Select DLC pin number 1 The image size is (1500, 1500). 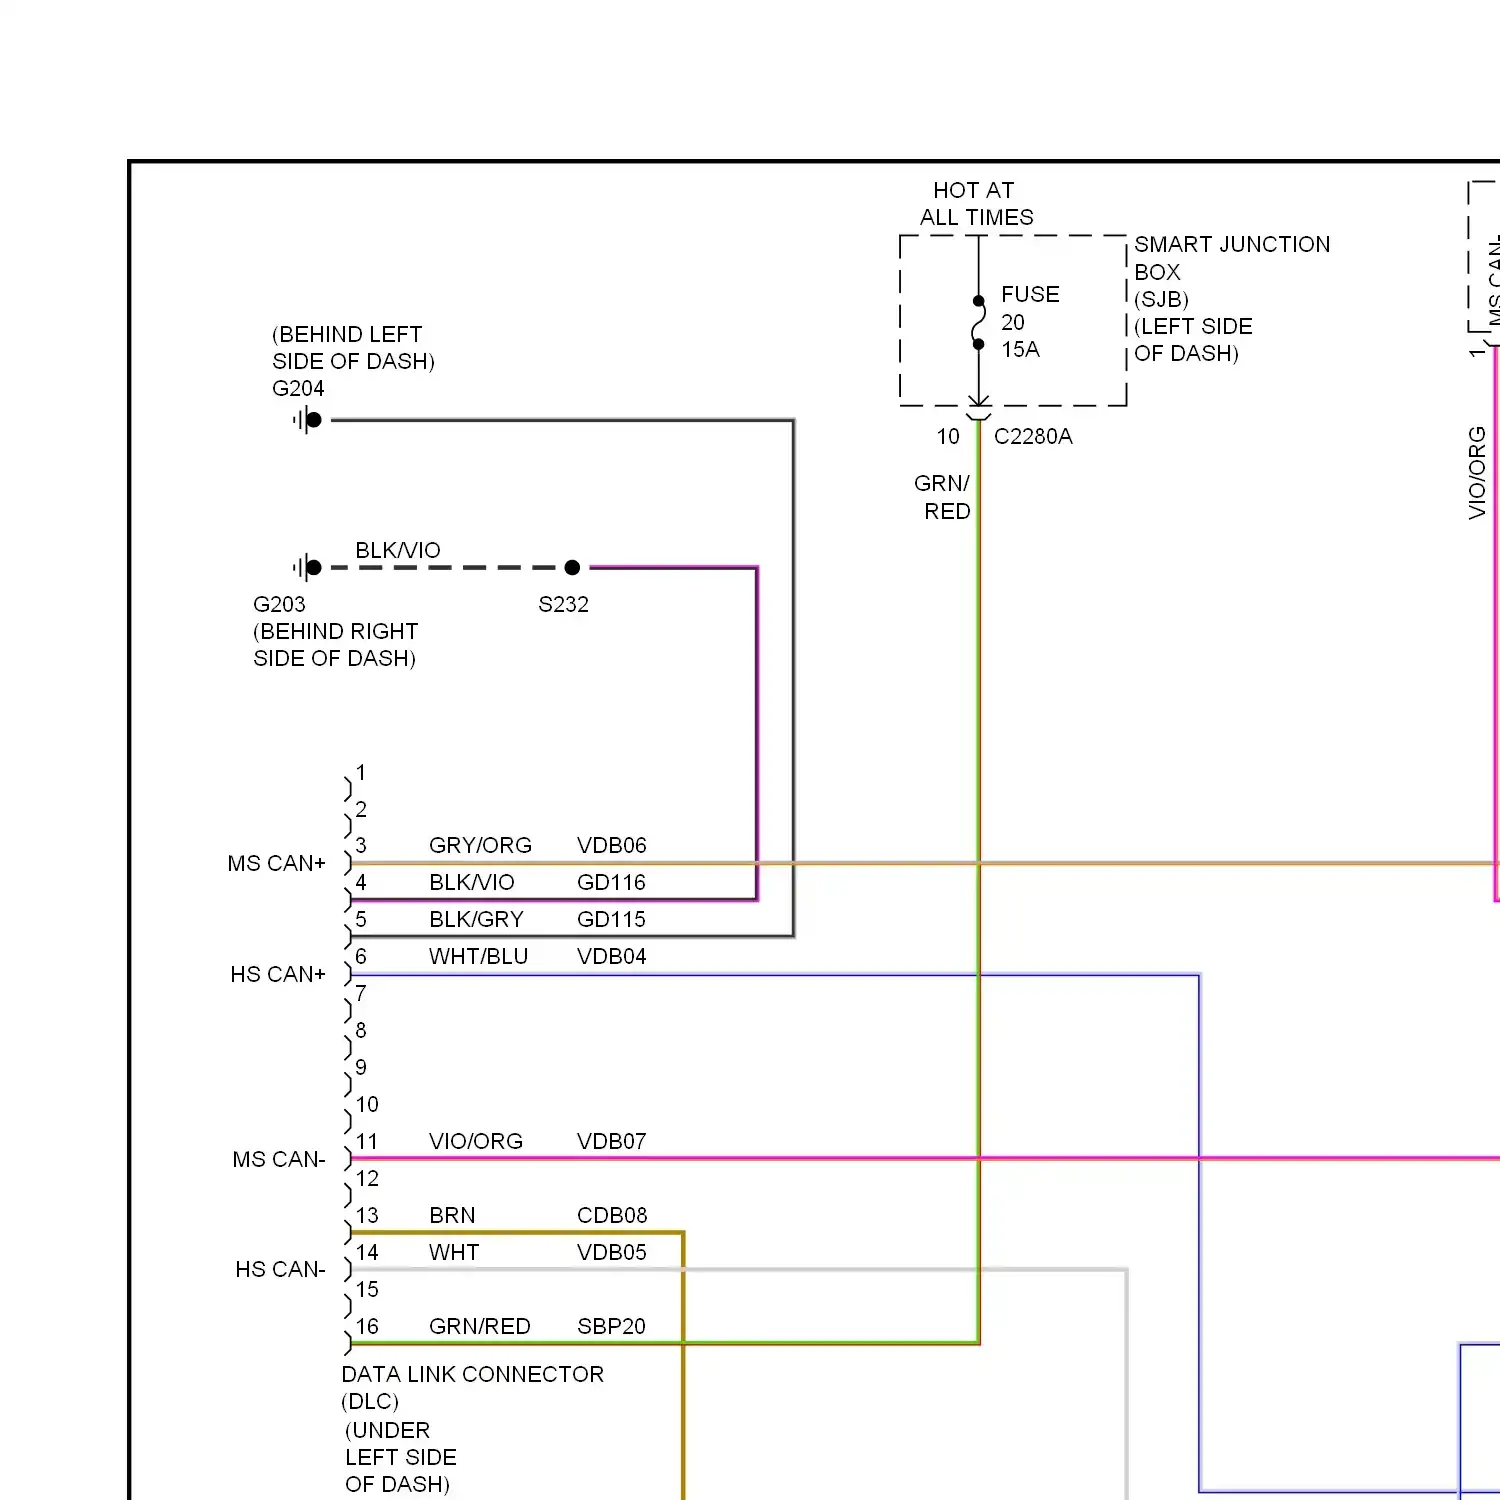[361, 772]
